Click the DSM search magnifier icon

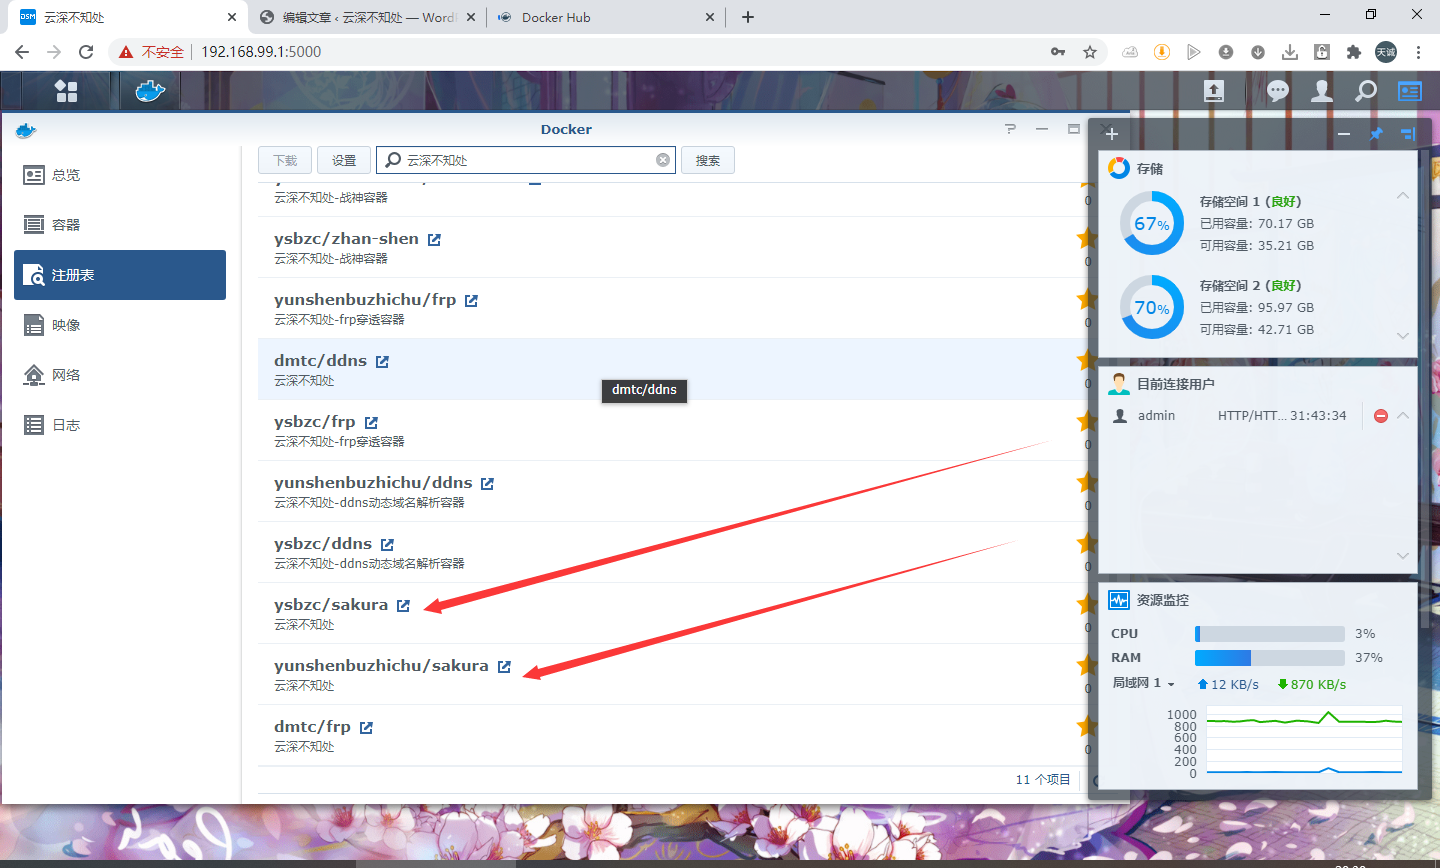(1365, 91)
